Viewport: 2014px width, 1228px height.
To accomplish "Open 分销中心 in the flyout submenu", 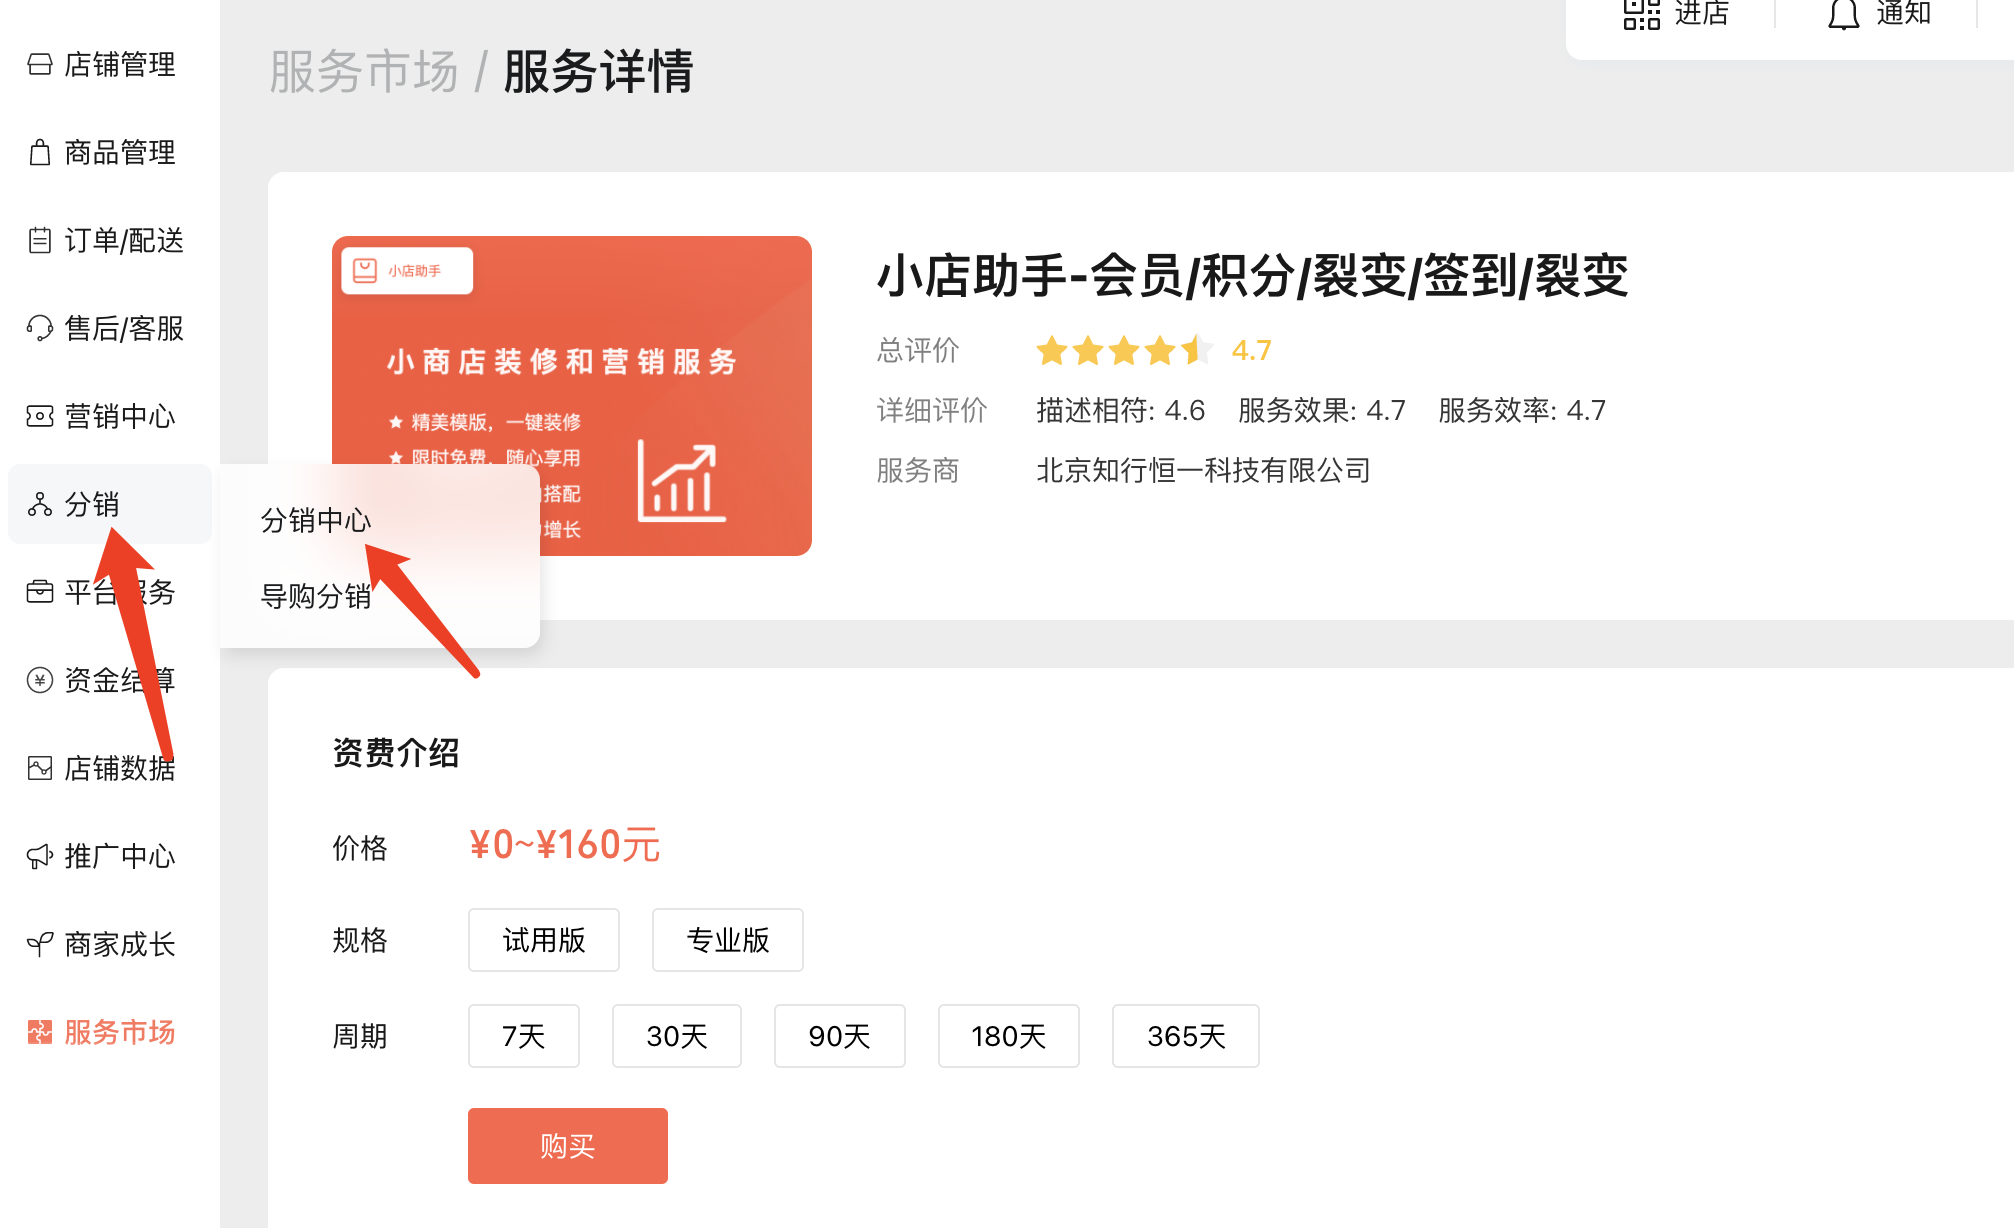I will point(316,520).
